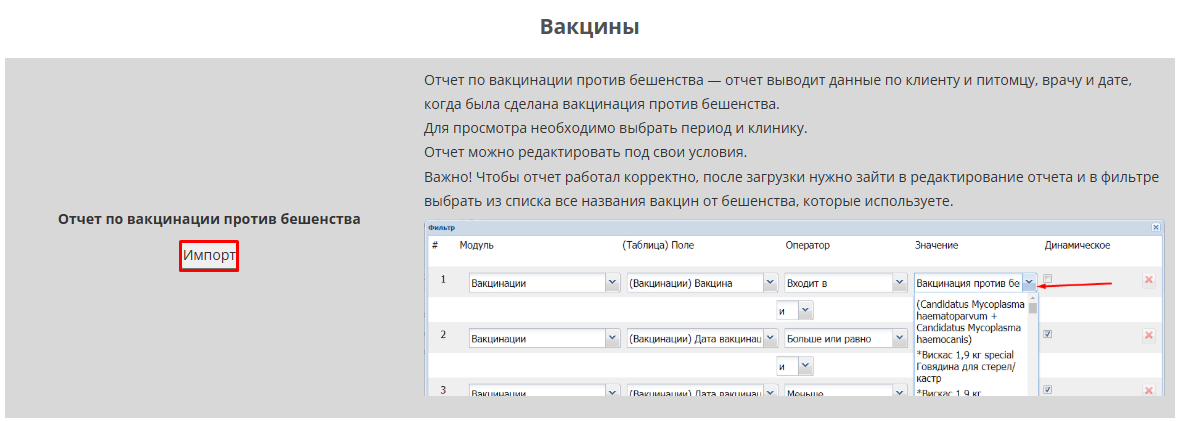The width and height of the screenshot is (1203, 421).
Task: Select Candidatus Mycoplasma haematoparvum list option
Action: click(969, 320)
